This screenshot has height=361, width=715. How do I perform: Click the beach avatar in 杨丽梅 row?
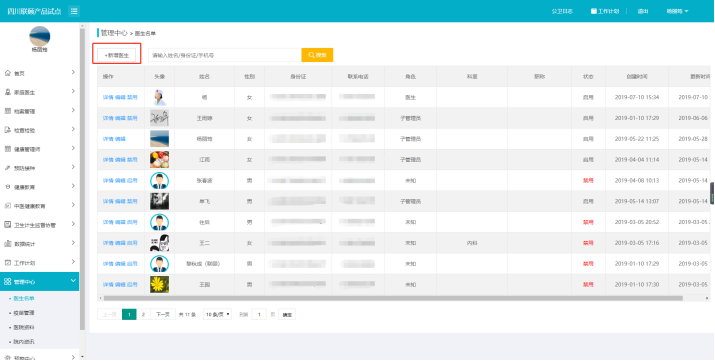tap(160, 139)
